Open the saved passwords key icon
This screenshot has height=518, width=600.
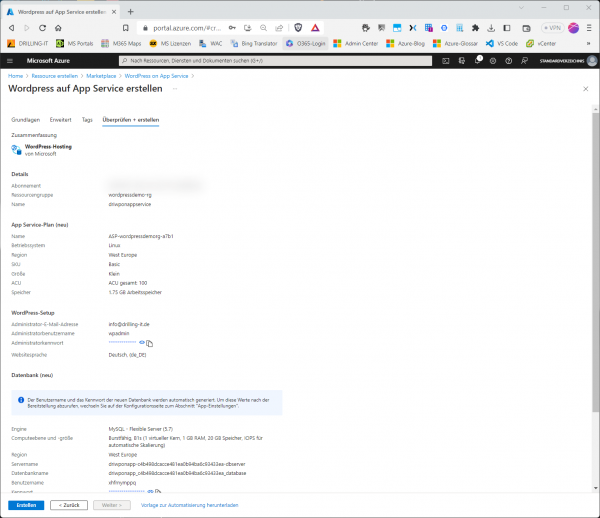232,28
